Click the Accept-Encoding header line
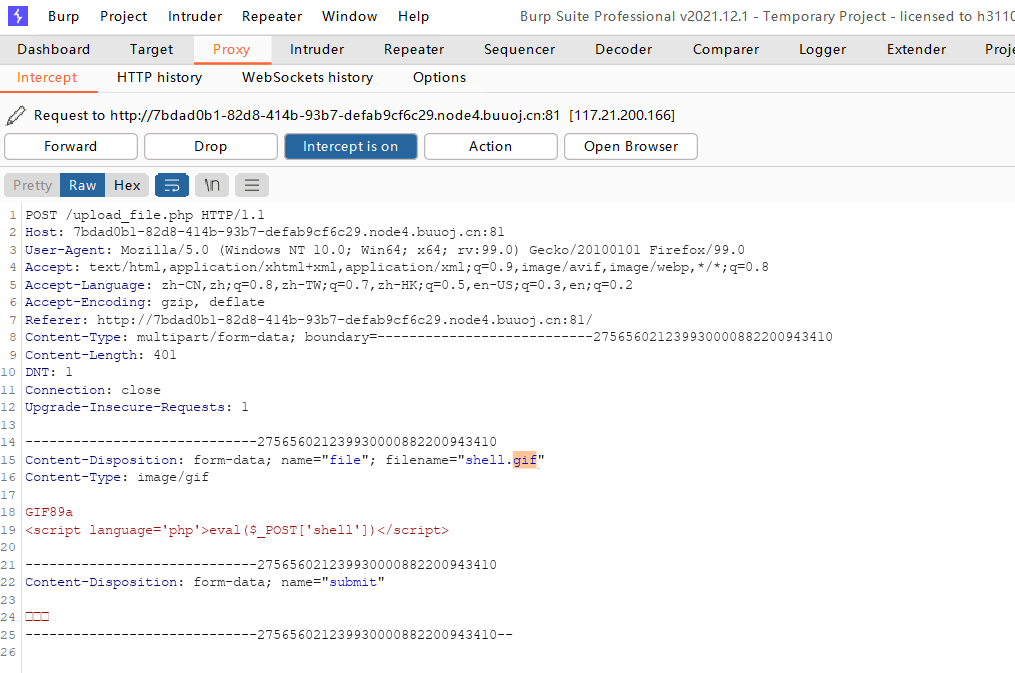This screenshot has width=1015, height=673. coord(145,302)
